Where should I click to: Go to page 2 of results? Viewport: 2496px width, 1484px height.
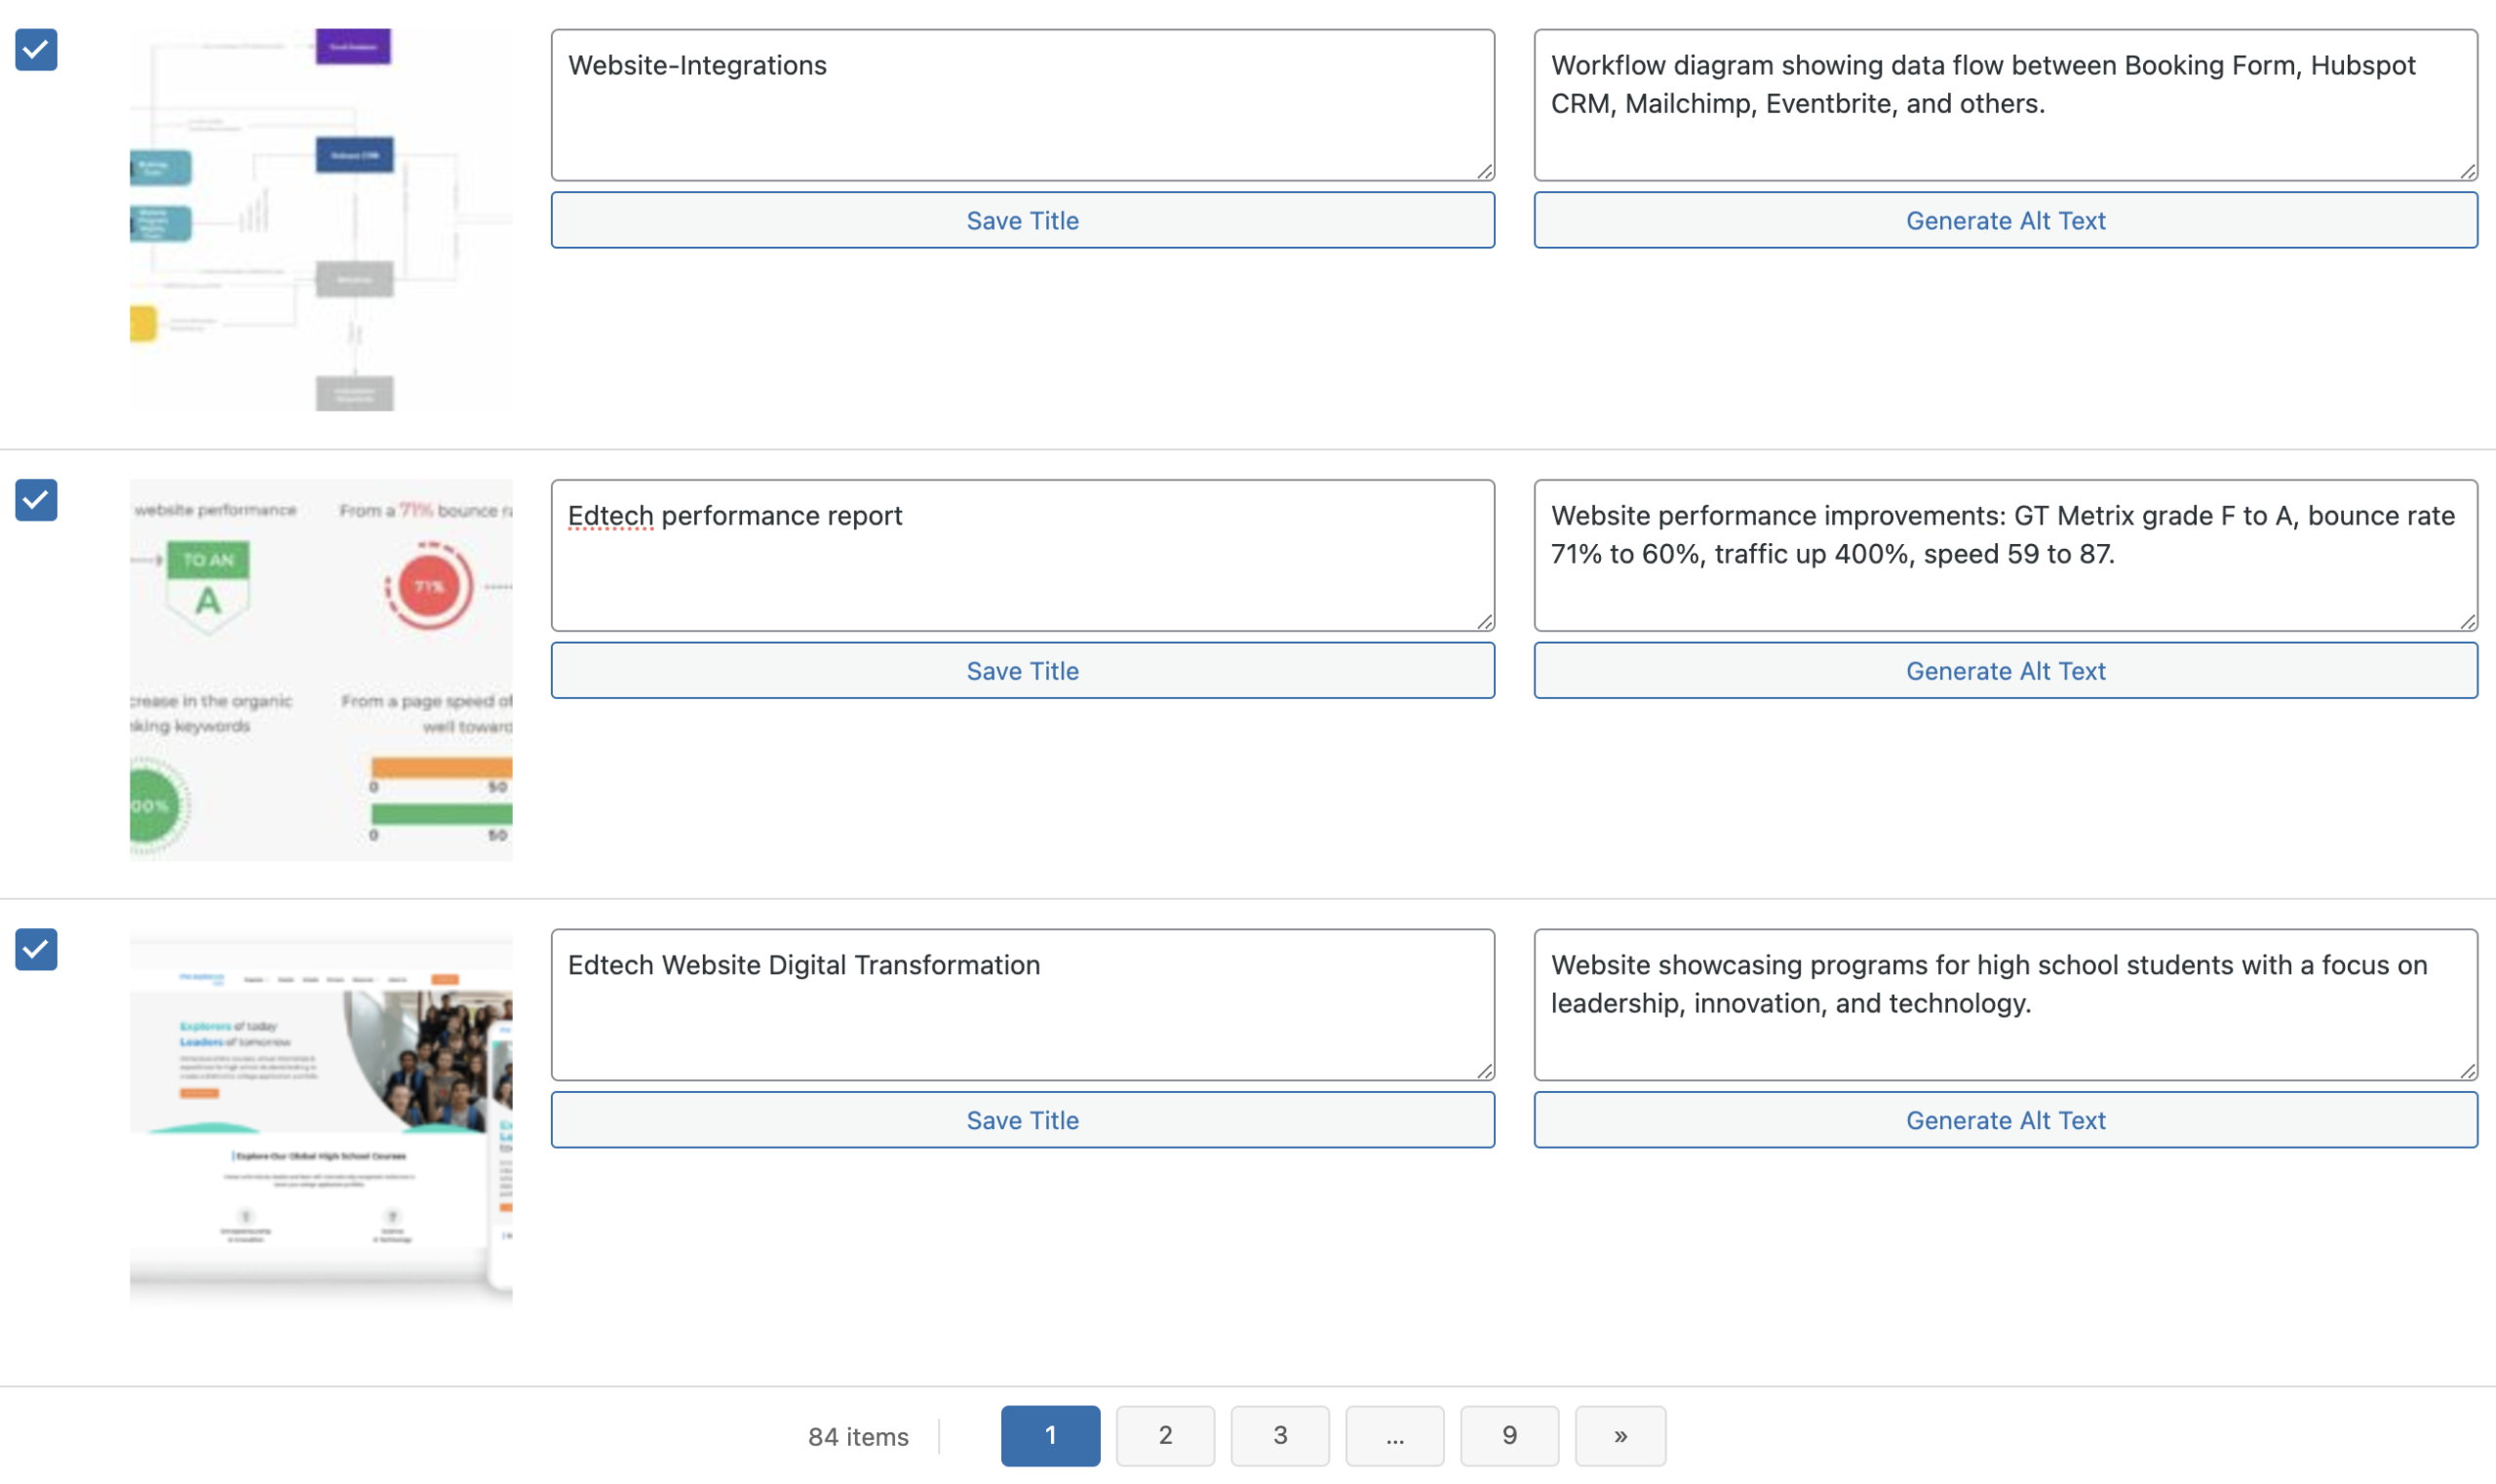pyautogui.click(x=1165, y=1436)
